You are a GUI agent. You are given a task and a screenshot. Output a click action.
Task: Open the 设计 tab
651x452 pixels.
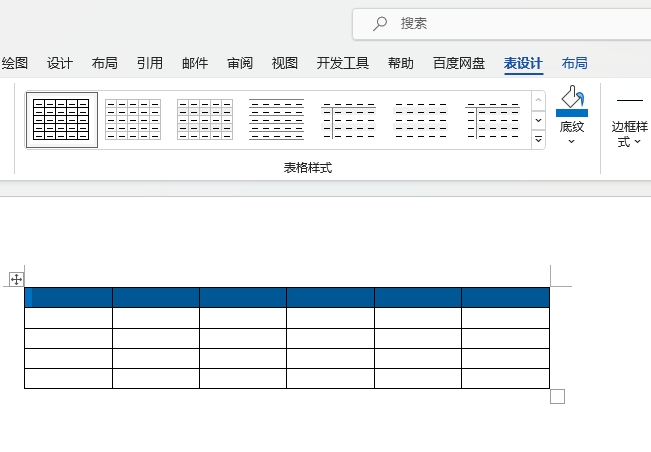click(60, 64)
